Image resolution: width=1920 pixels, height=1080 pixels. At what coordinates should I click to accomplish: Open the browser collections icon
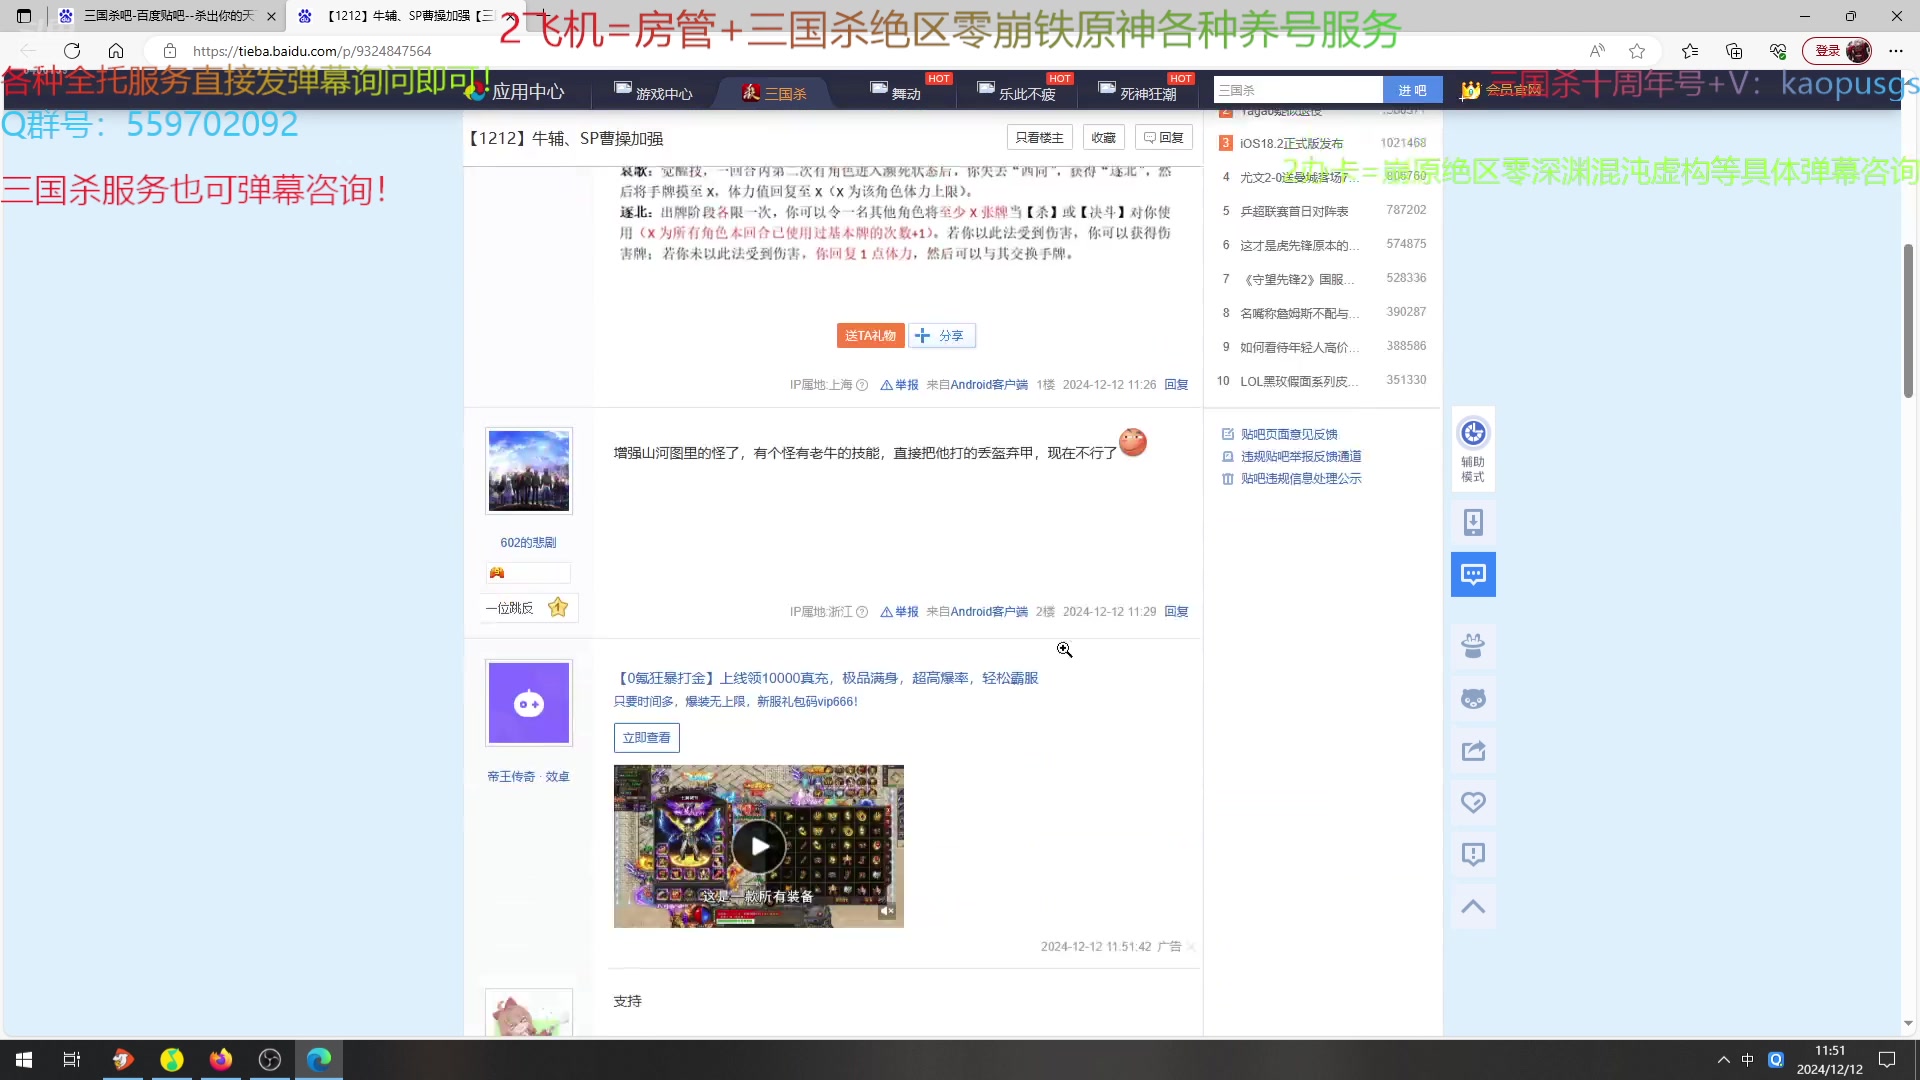click(x=1734, y=51)
